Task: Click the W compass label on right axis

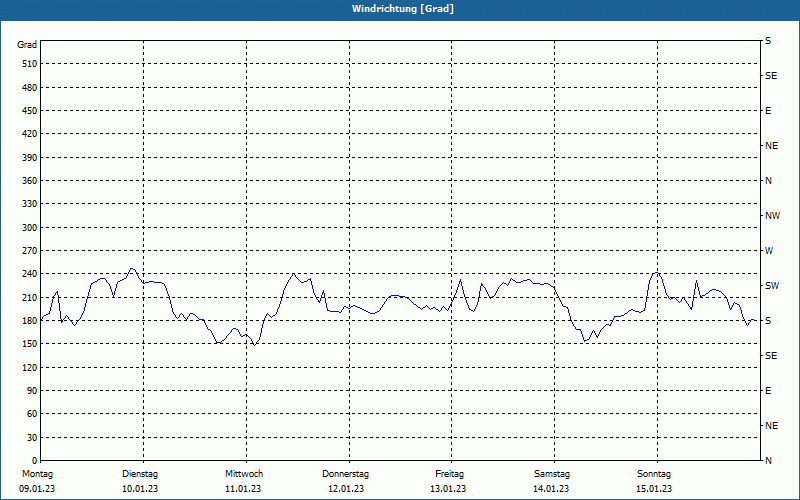Action: pos(769,251)
